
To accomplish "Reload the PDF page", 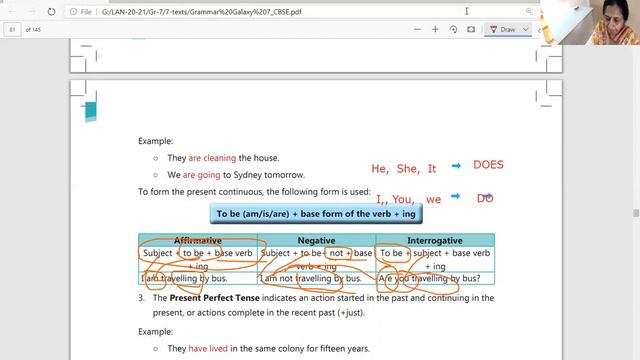I will 51,12.
